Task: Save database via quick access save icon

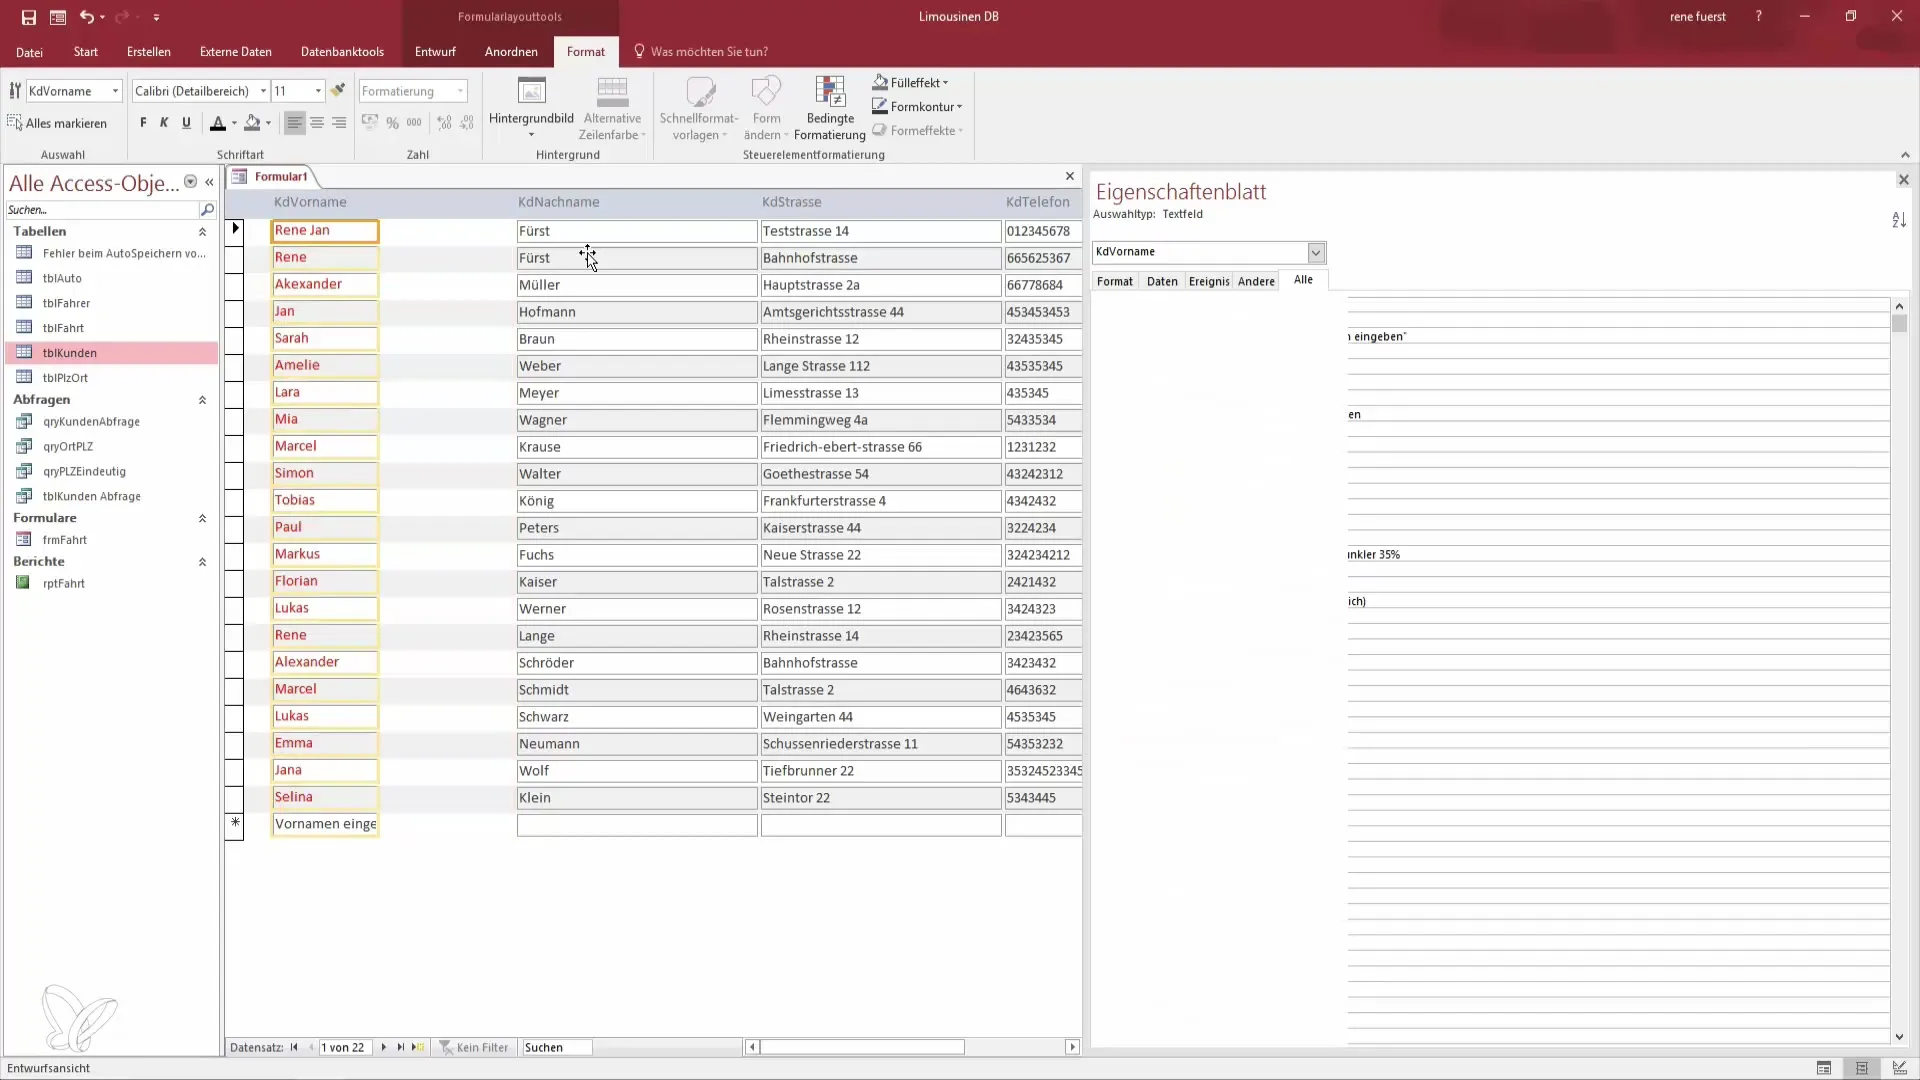Action: coord(29,17)
